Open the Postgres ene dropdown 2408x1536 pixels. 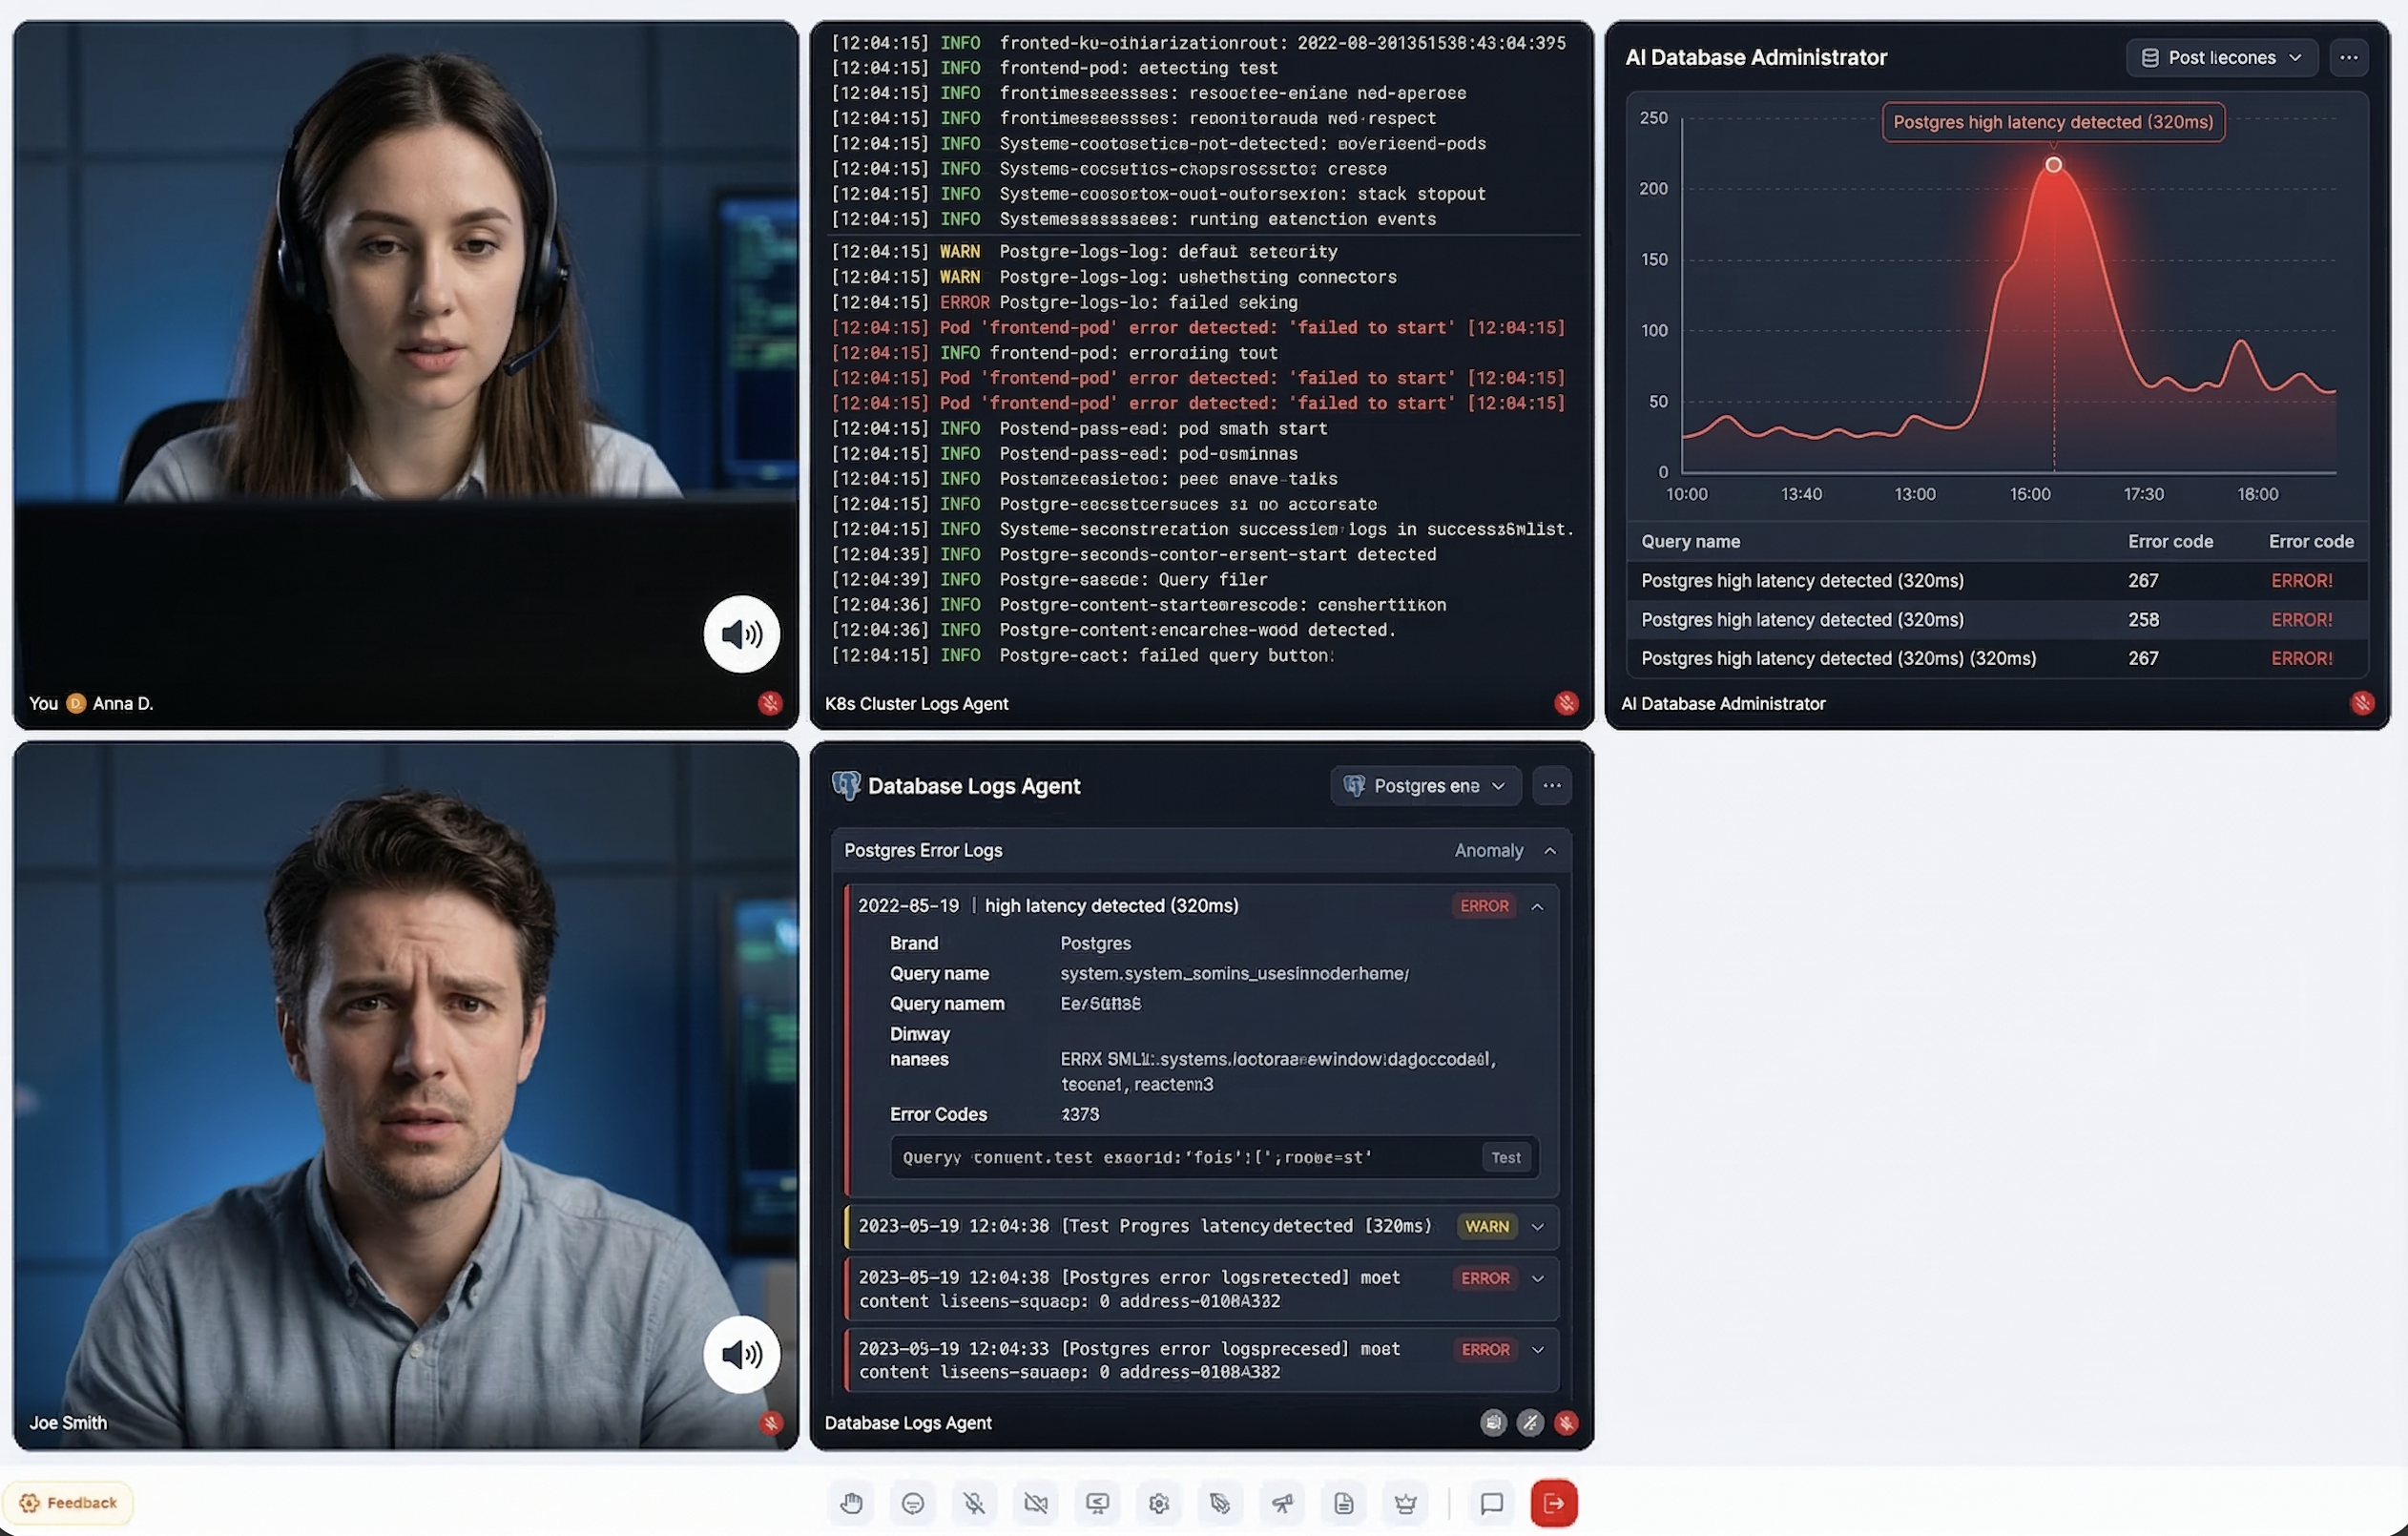[x=1425, y=786]
